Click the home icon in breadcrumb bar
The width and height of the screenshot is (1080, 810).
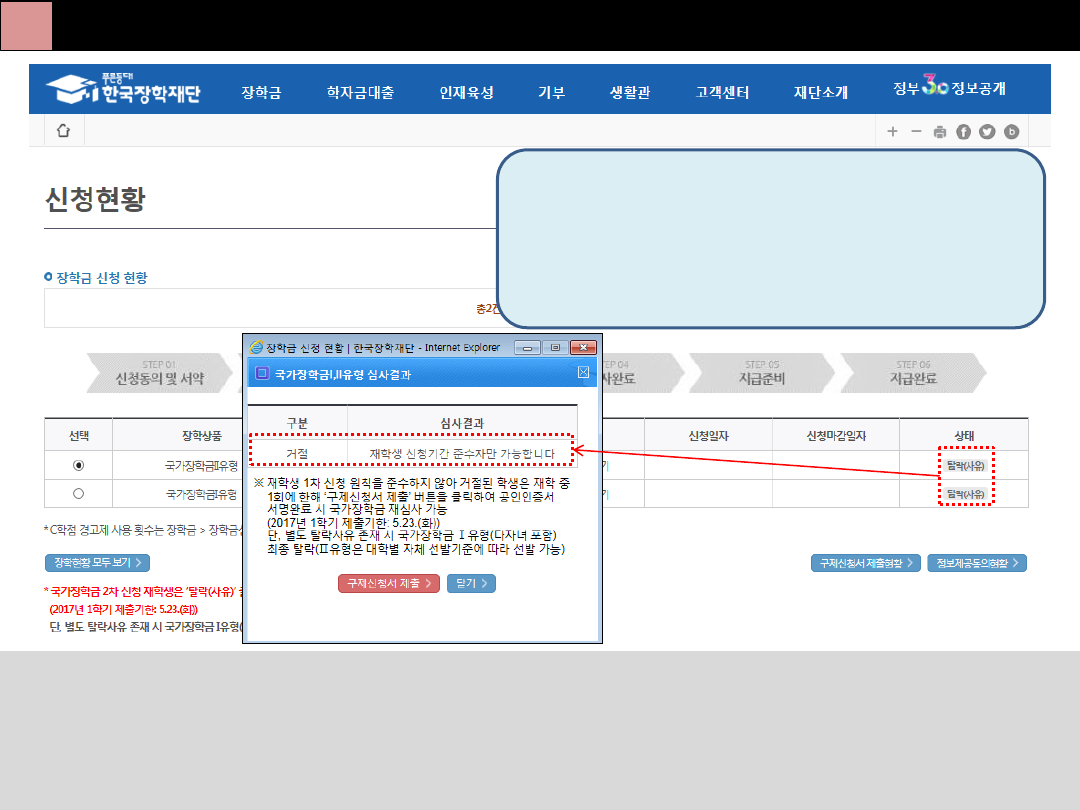pos(64,131)
